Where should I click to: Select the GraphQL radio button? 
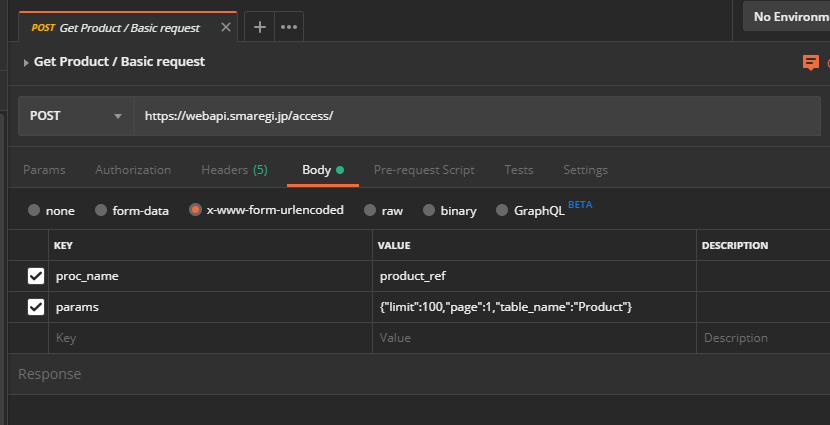[x=502, y=210]
